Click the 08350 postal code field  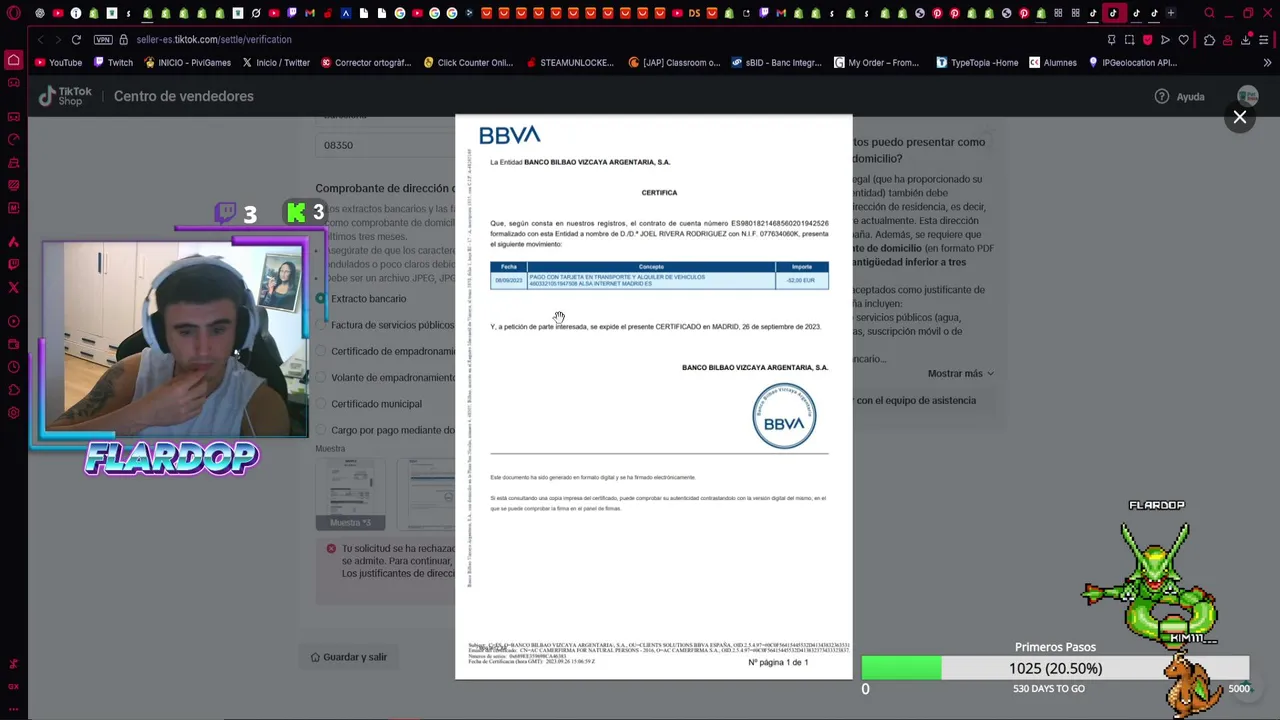click(385, 145)
